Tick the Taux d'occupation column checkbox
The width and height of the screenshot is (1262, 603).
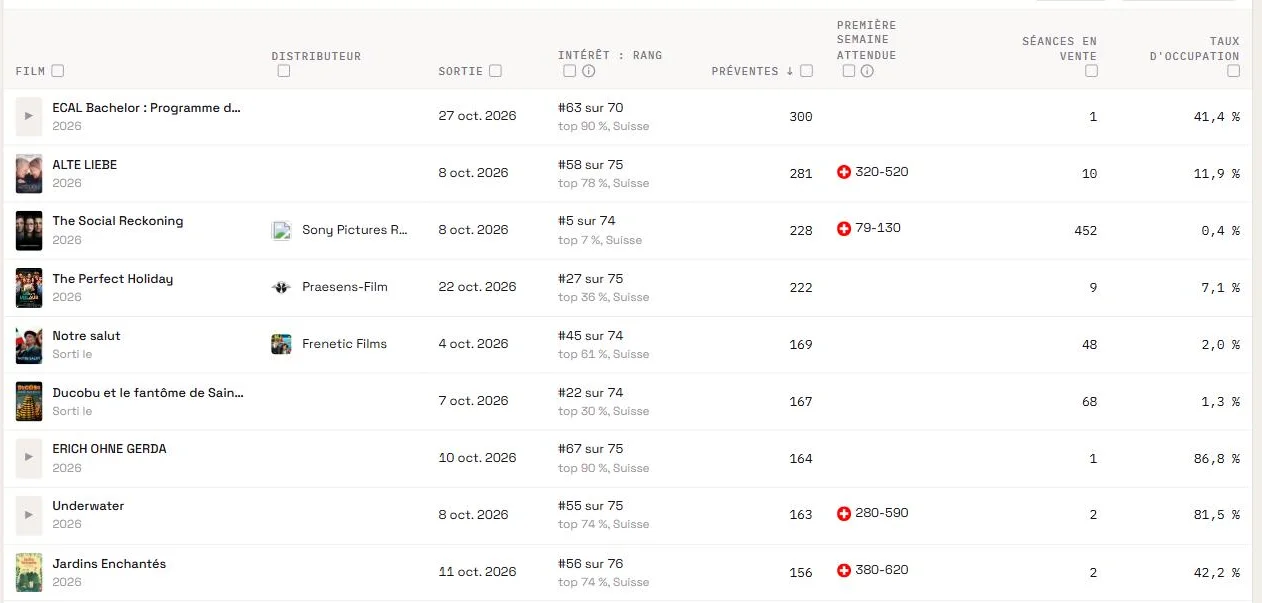coord(1234,71)
